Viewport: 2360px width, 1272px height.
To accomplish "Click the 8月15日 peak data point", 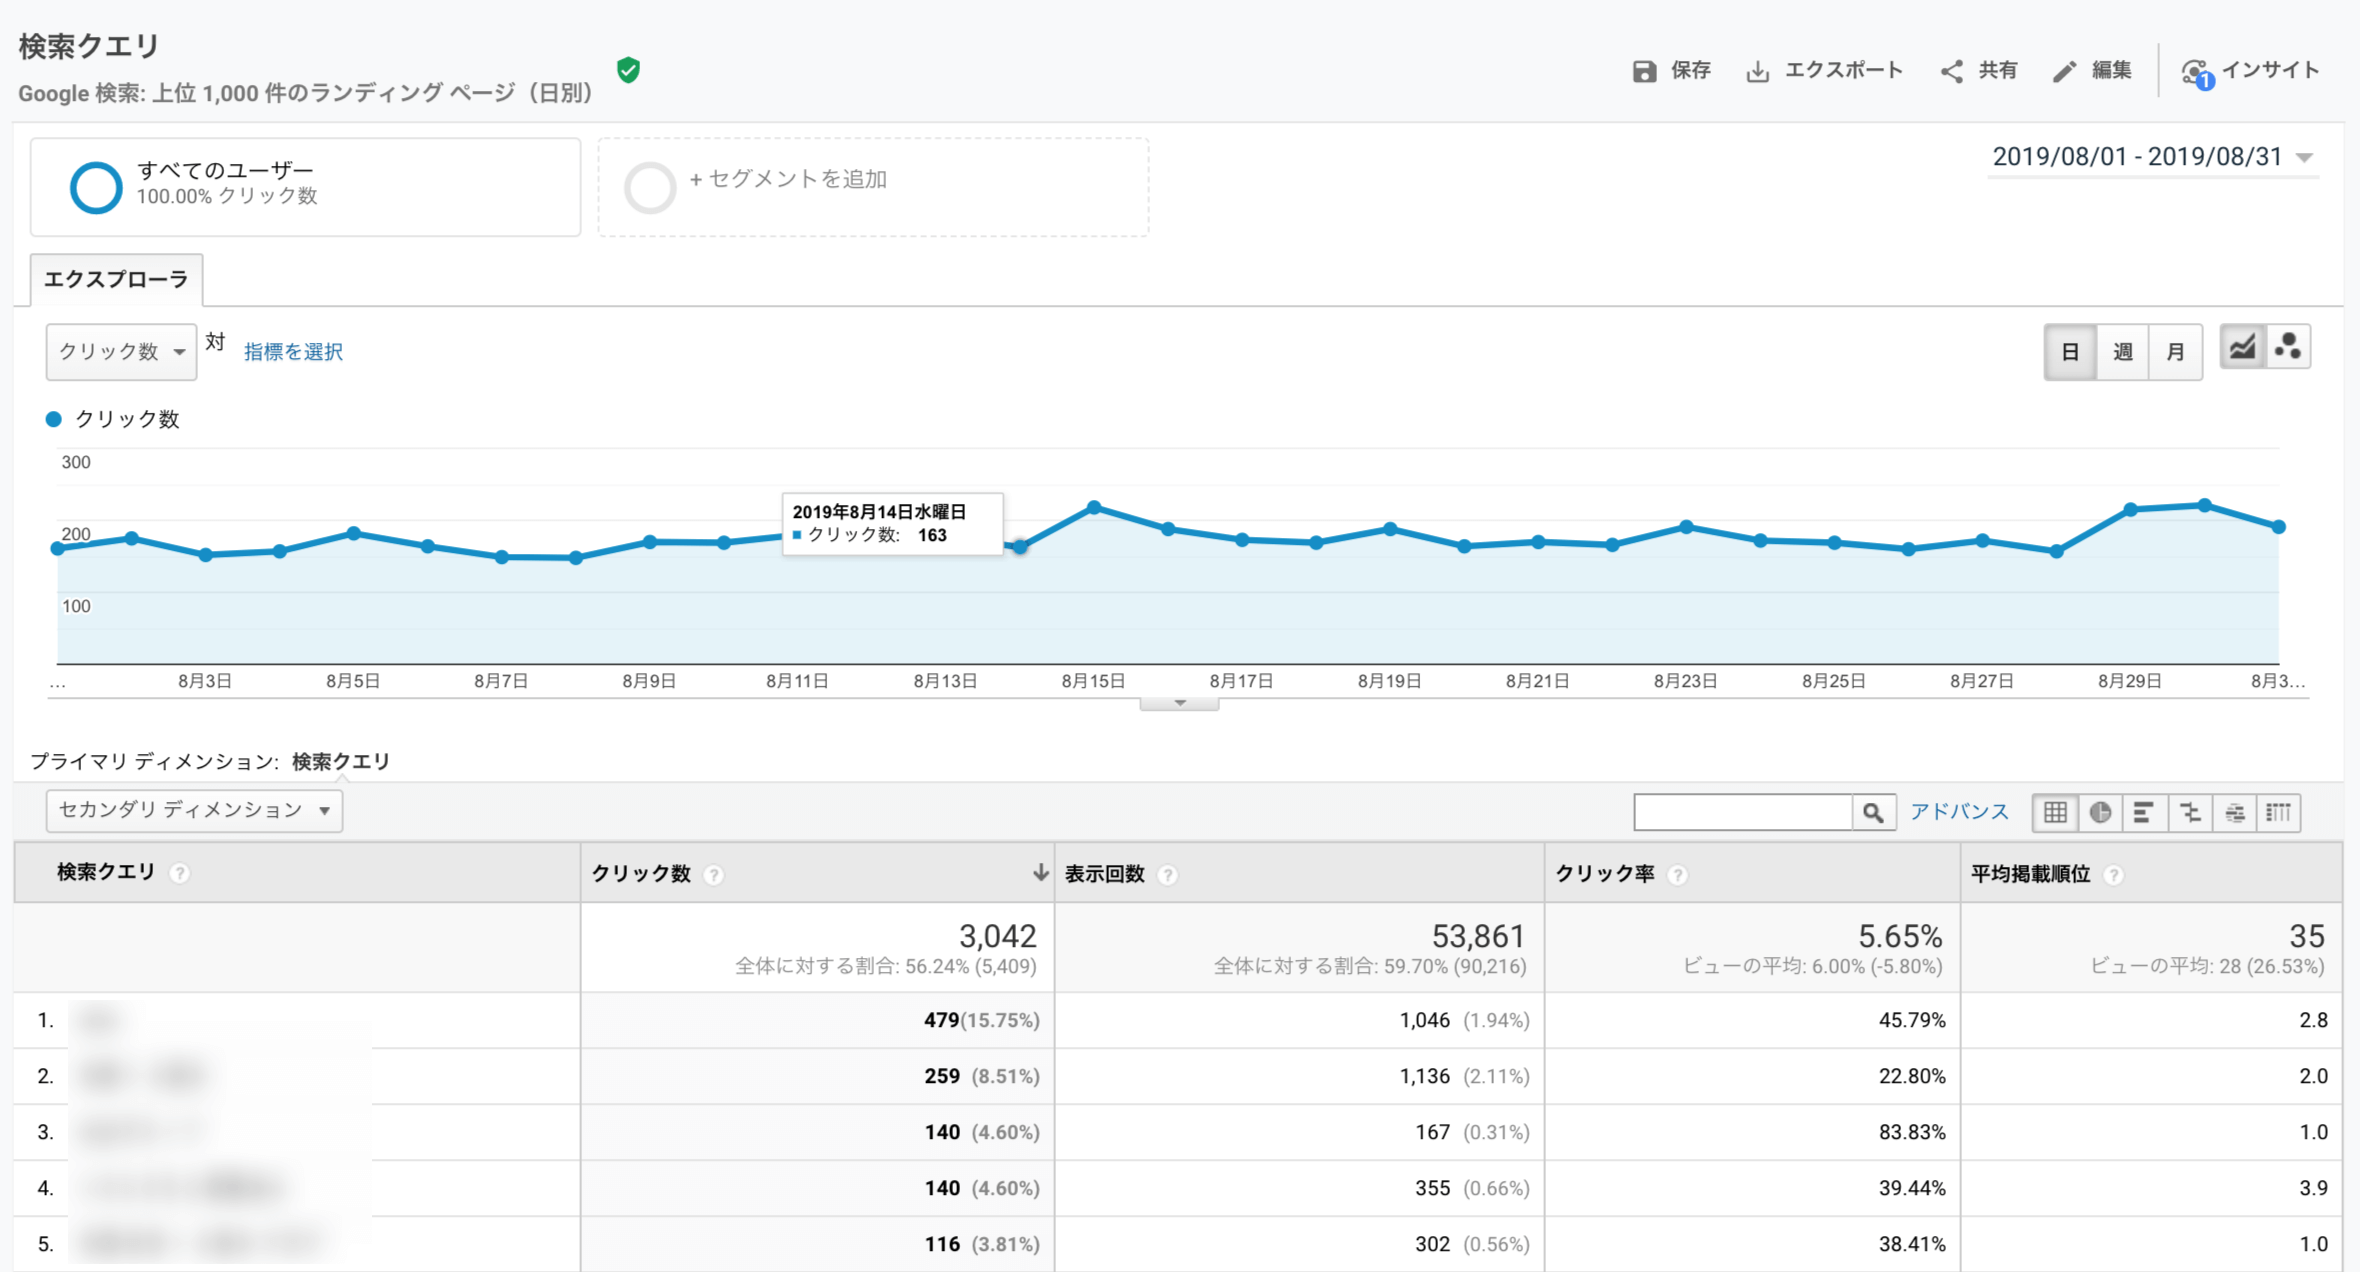I will click(1094, 508).
